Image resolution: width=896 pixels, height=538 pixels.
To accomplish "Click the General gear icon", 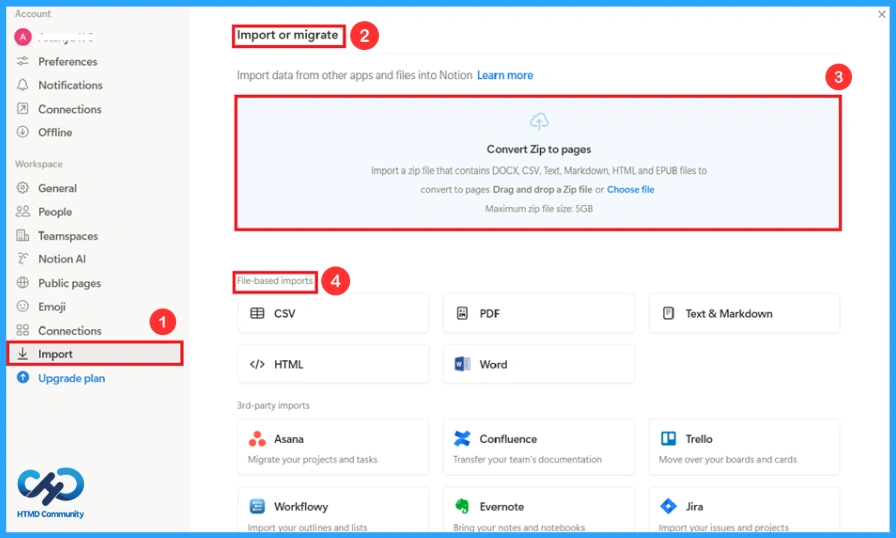I will point(22,188).
